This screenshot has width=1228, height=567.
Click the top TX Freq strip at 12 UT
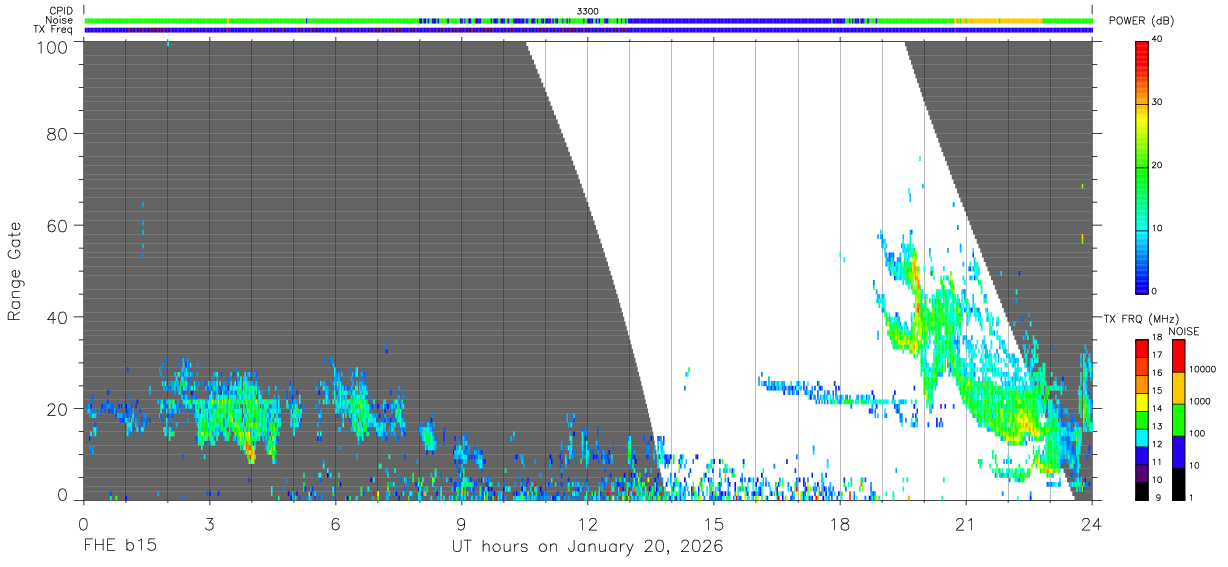[587, 29]
